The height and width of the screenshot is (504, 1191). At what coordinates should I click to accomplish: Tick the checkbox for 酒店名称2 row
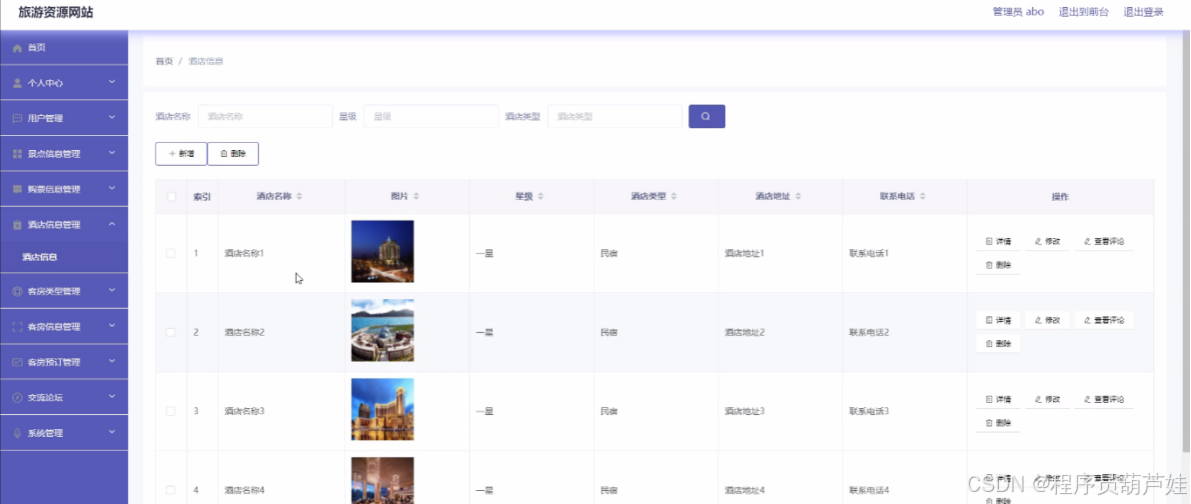coord(171,332)
